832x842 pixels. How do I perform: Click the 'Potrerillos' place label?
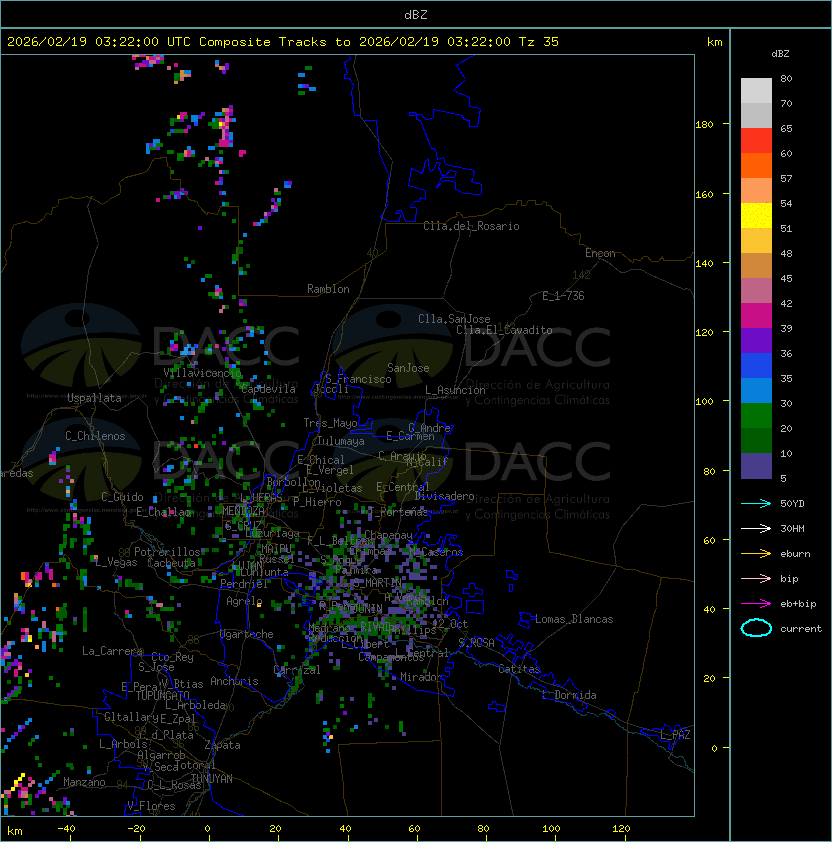(x=167, y=552)
